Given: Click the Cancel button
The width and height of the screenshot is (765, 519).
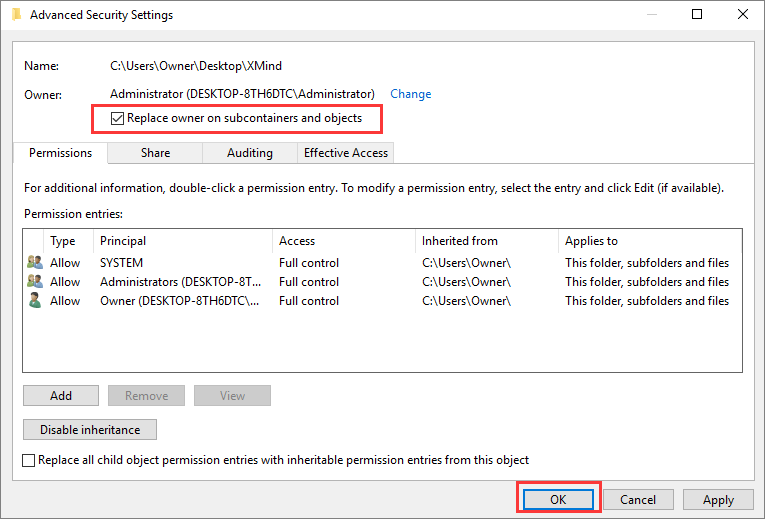Looking at the screenshot, I should pyautogui.click(x=638, y=499).
